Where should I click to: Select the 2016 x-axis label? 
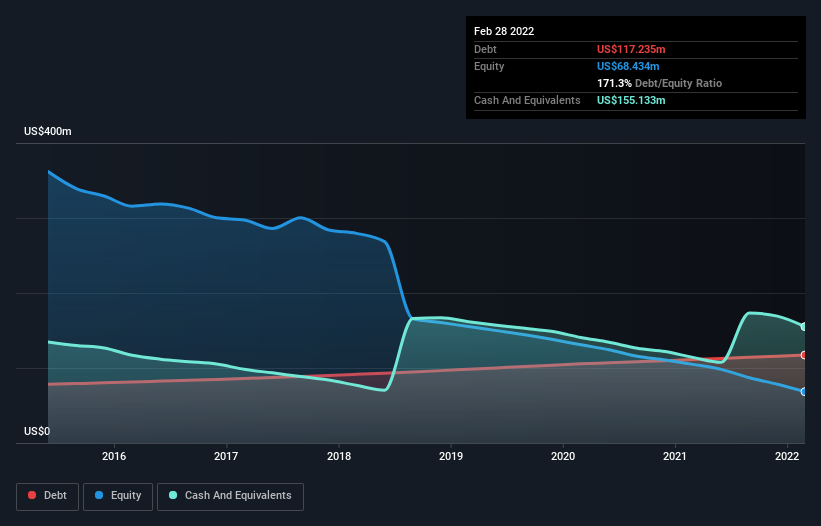(x=114, y=456)
